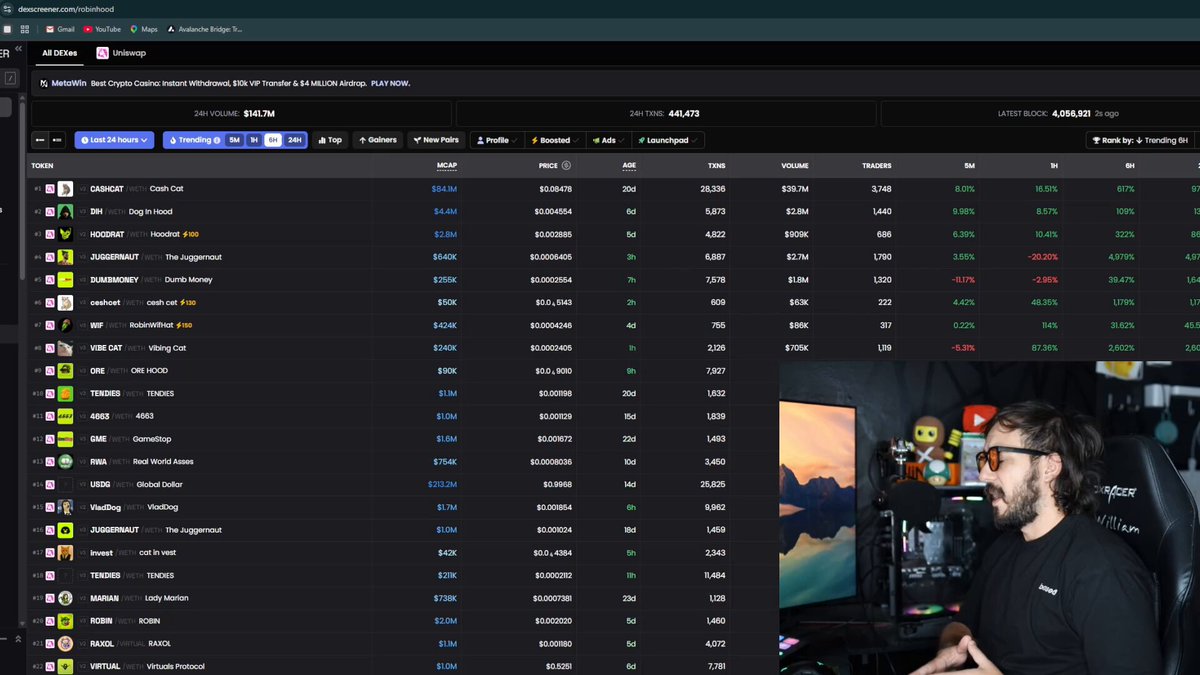The width and height of the screenshot is (1200, 675).
Task: Set trending timeframe to 6H
Action: [x=273, y=140]
